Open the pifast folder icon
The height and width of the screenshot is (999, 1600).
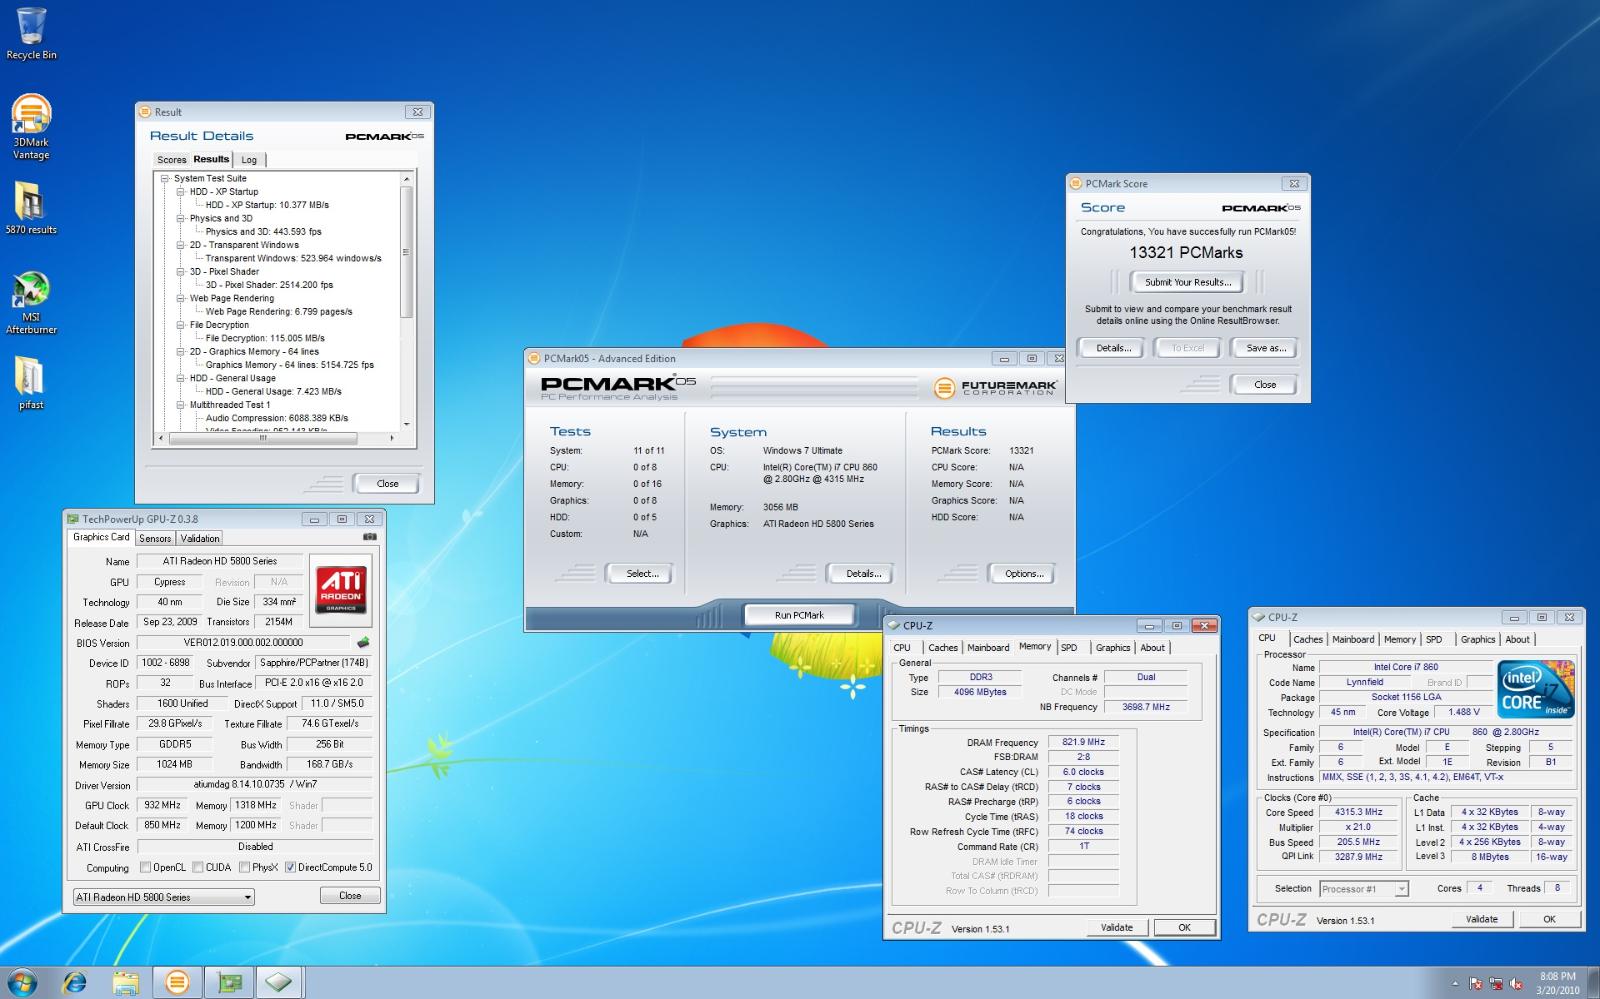(x=31, y=383)
